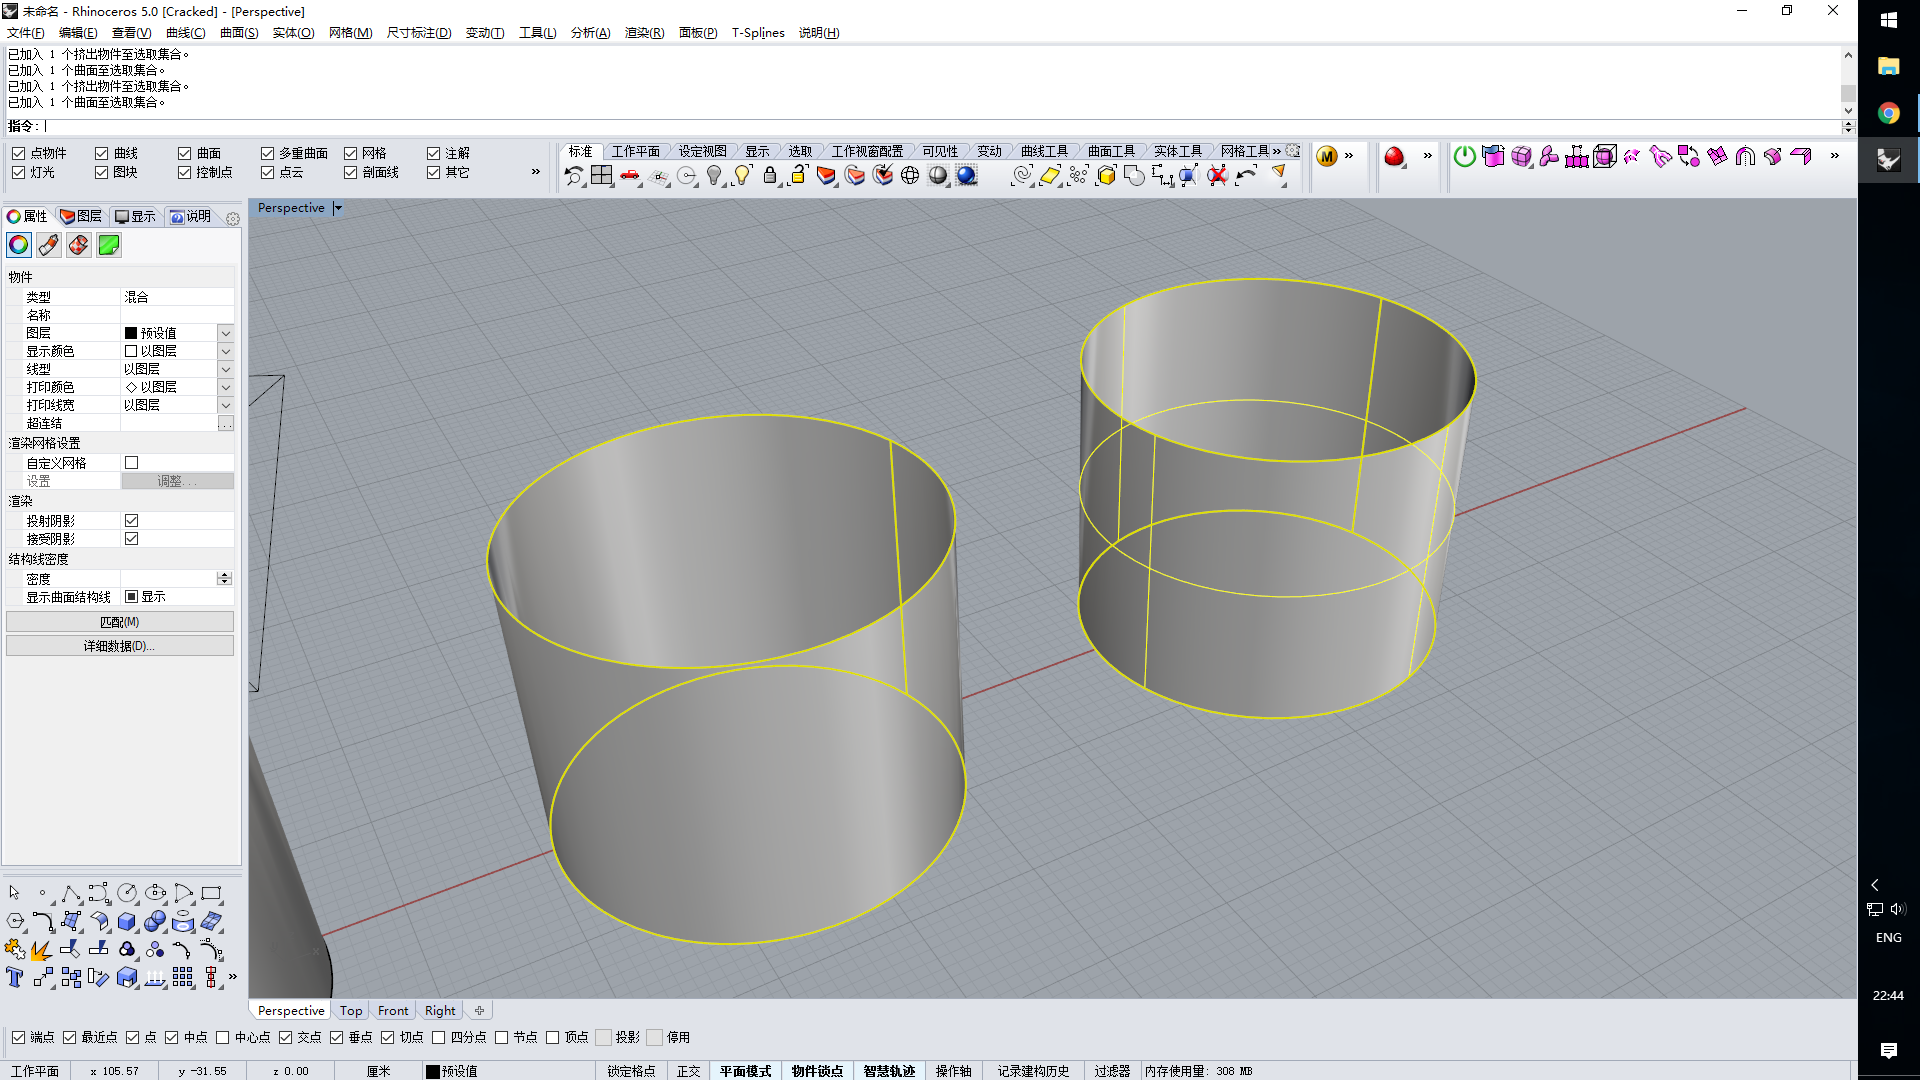
Task: Open the 实体(O) menu
Action: point(293,33)
